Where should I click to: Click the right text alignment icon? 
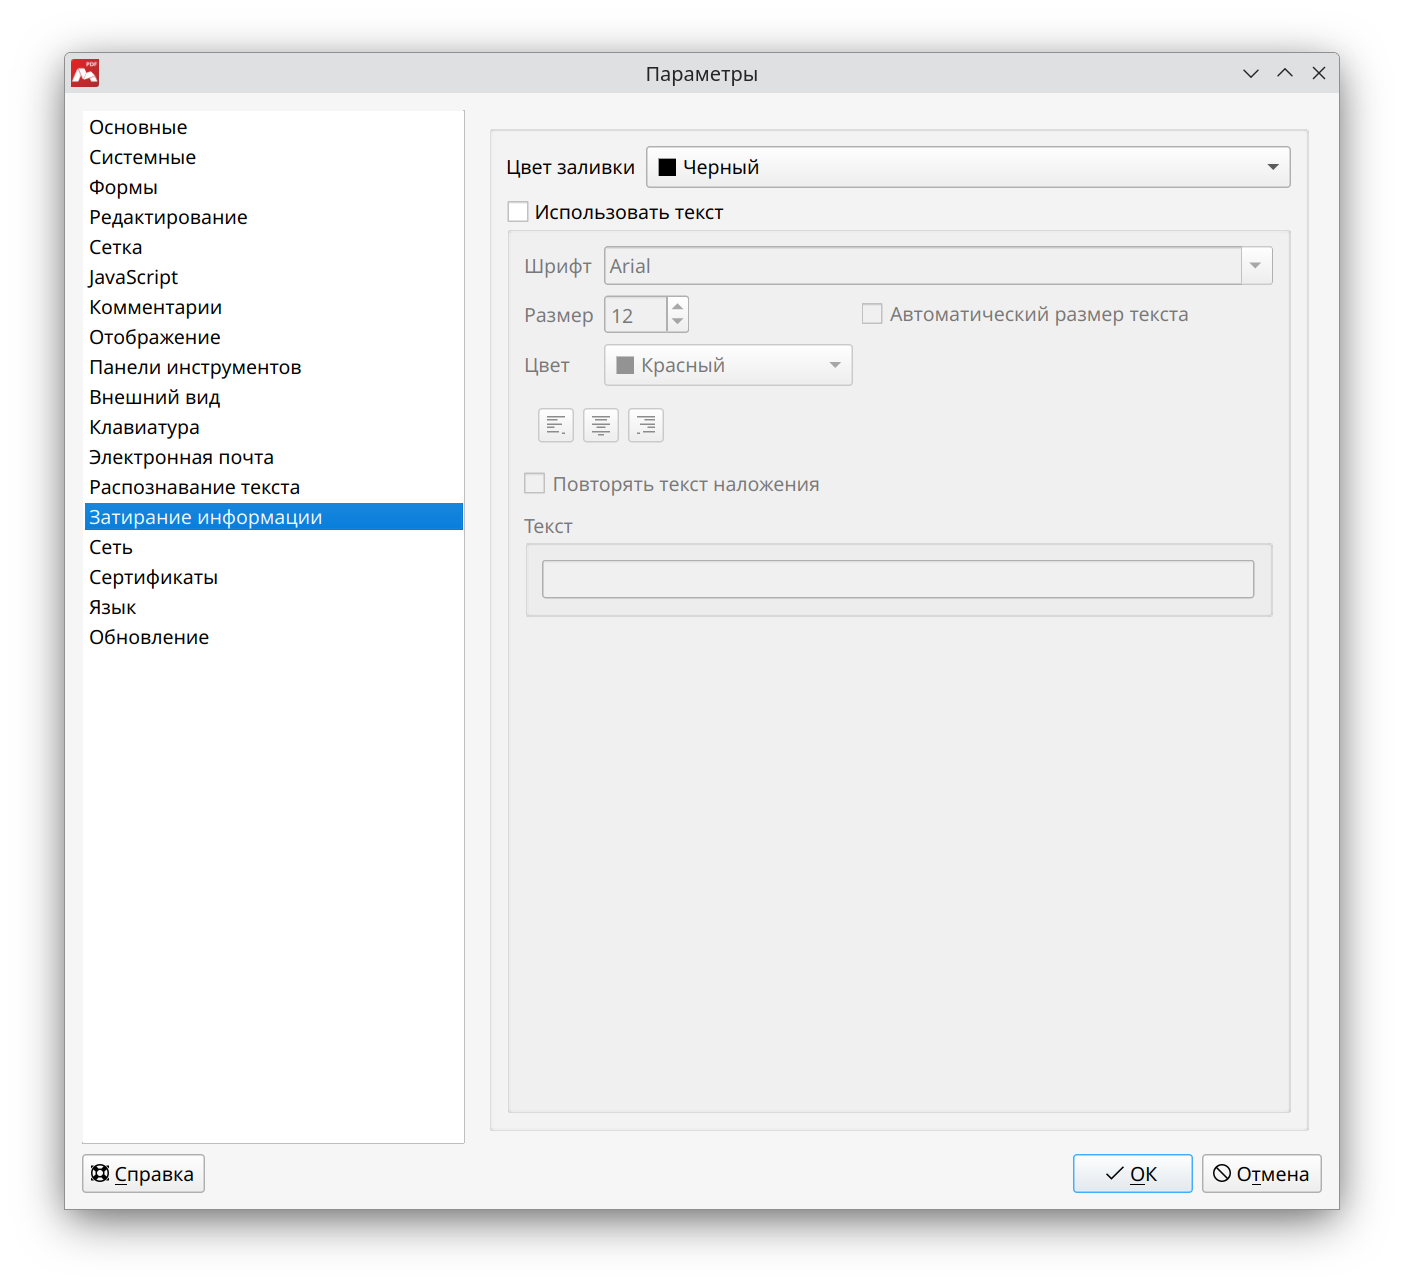click(x=645, y=425)
